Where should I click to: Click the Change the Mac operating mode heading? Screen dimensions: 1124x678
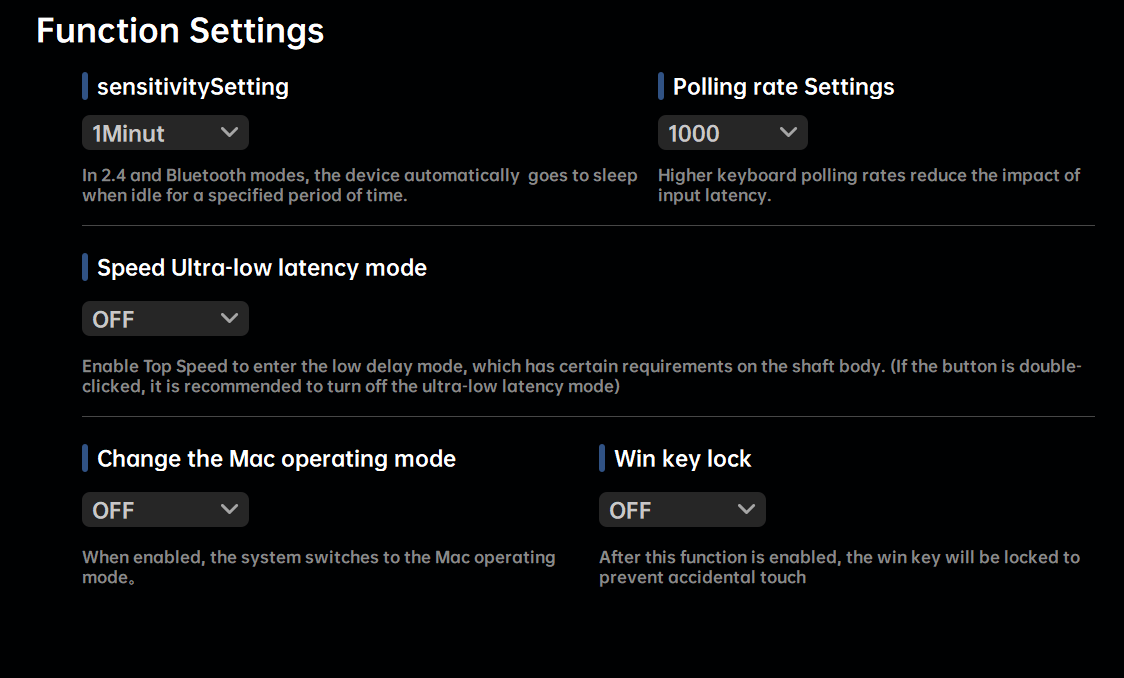(276, 459)
